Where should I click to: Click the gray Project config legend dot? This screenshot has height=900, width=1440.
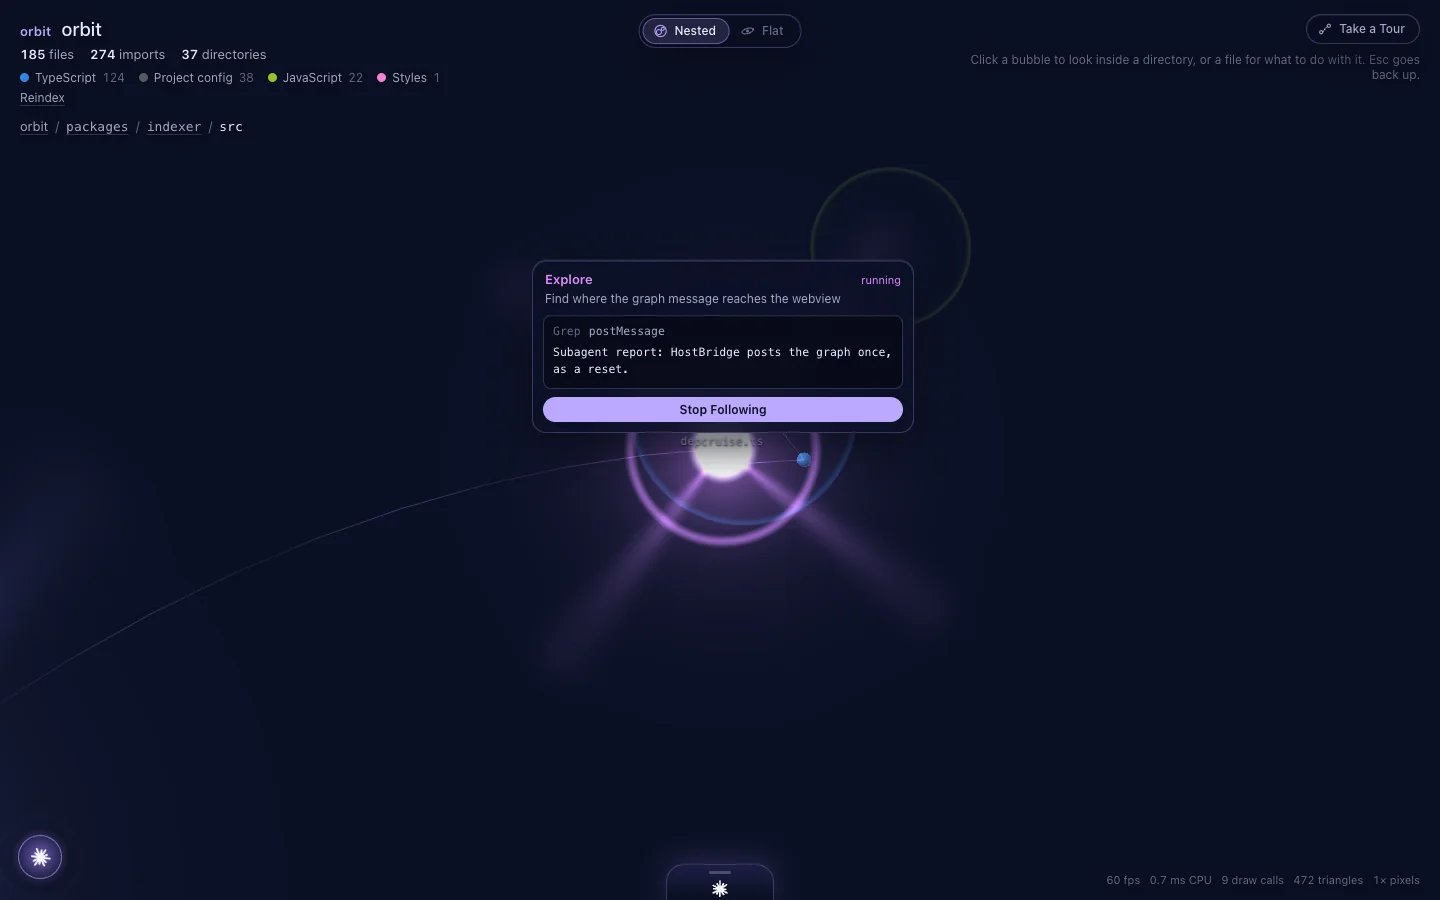[x=143, y=78]
